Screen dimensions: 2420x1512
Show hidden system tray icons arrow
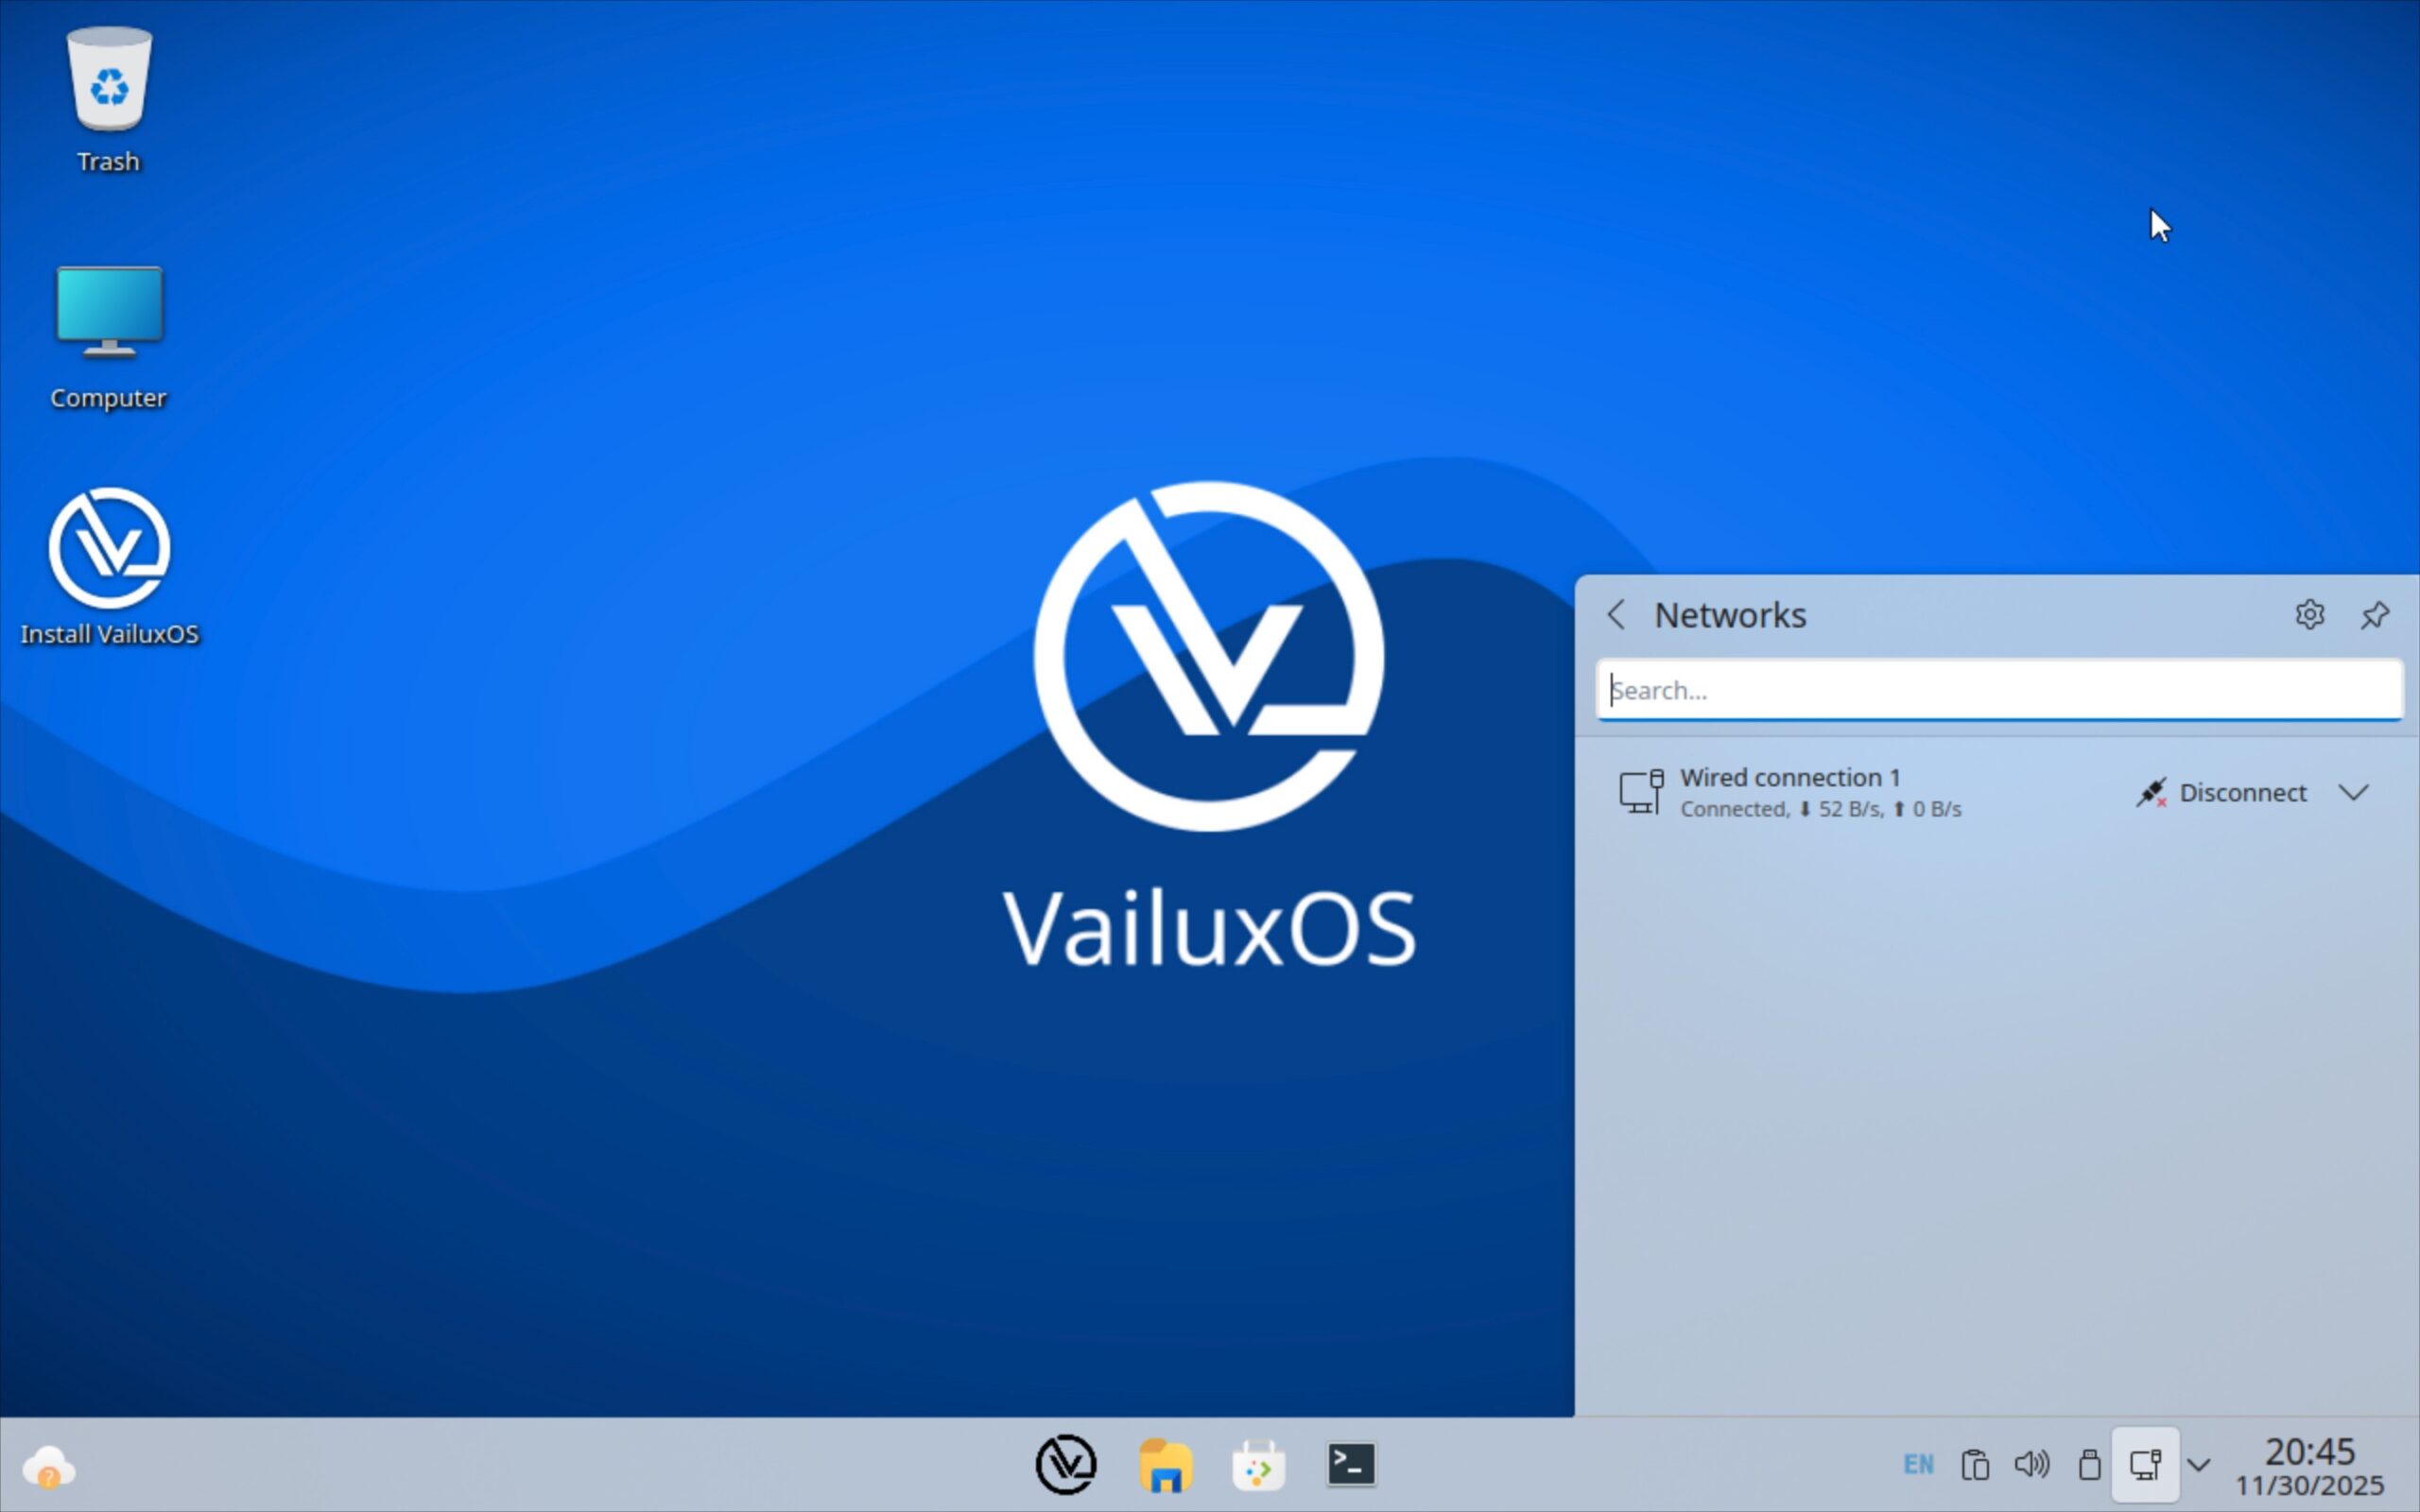click(x=2199, y=1465)
